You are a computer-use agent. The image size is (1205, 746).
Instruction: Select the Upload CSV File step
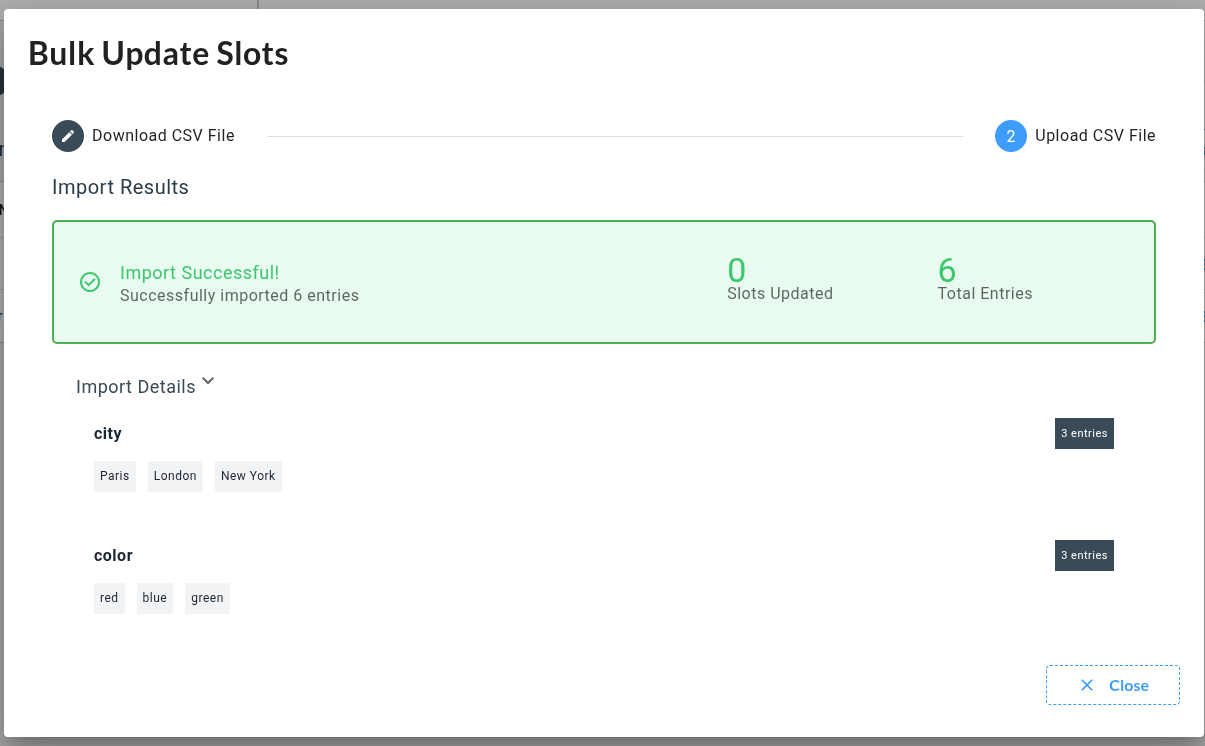click(1094, 136)
